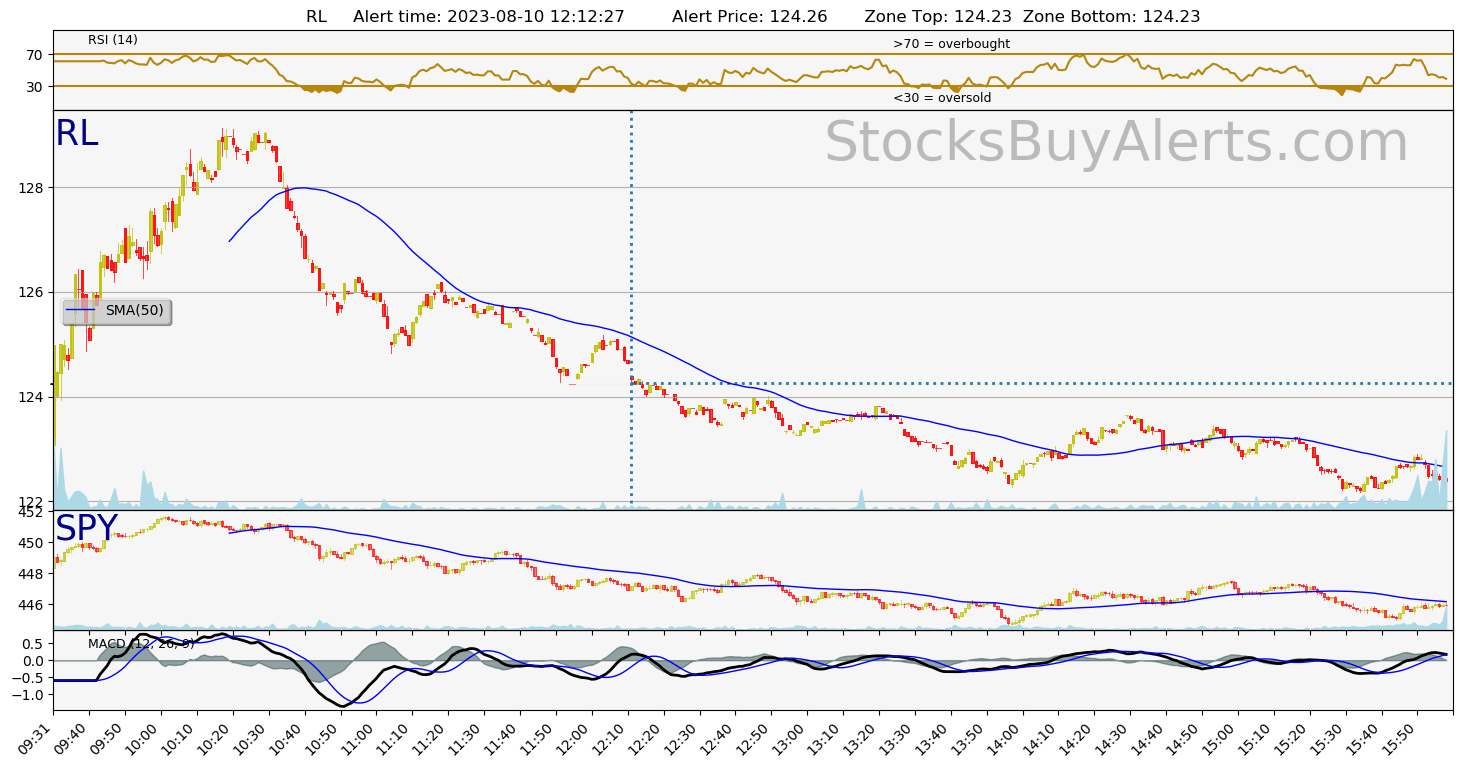Click the −1.0 MACD axis label

tap(30, 695)
